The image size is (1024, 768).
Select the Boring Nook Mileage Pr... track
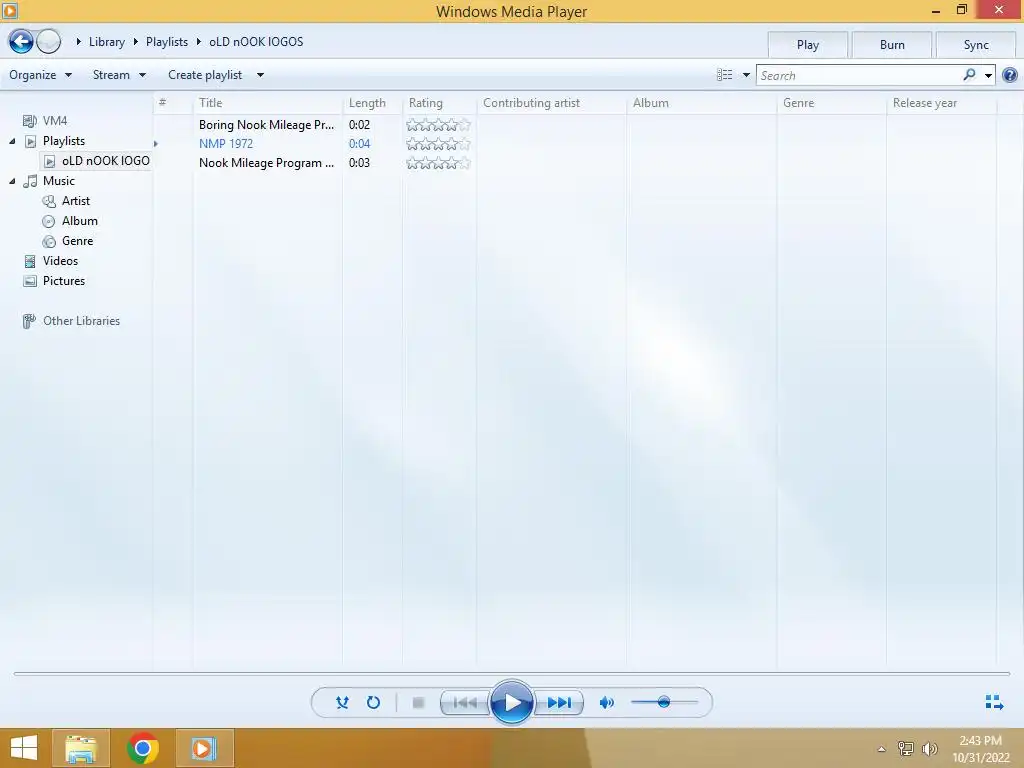[266, 125]
